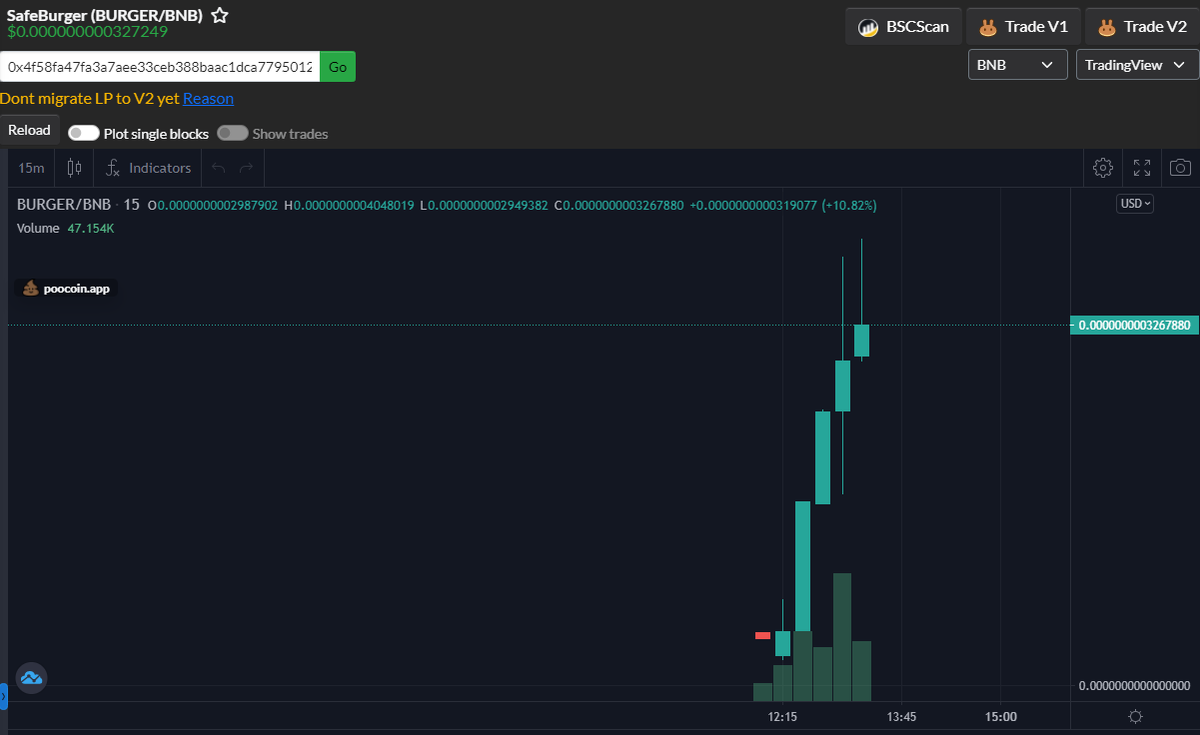The image size is (1200, 735).
Task: Click the BURGER/BNB symbol legend title
Action: [x=63, y=204]
